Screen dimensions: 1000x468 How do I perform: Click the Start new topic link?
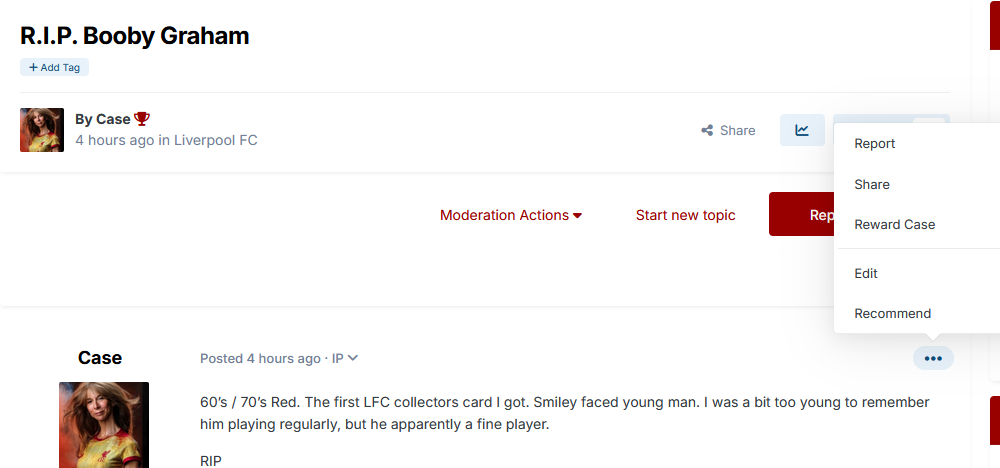[685, 215]
